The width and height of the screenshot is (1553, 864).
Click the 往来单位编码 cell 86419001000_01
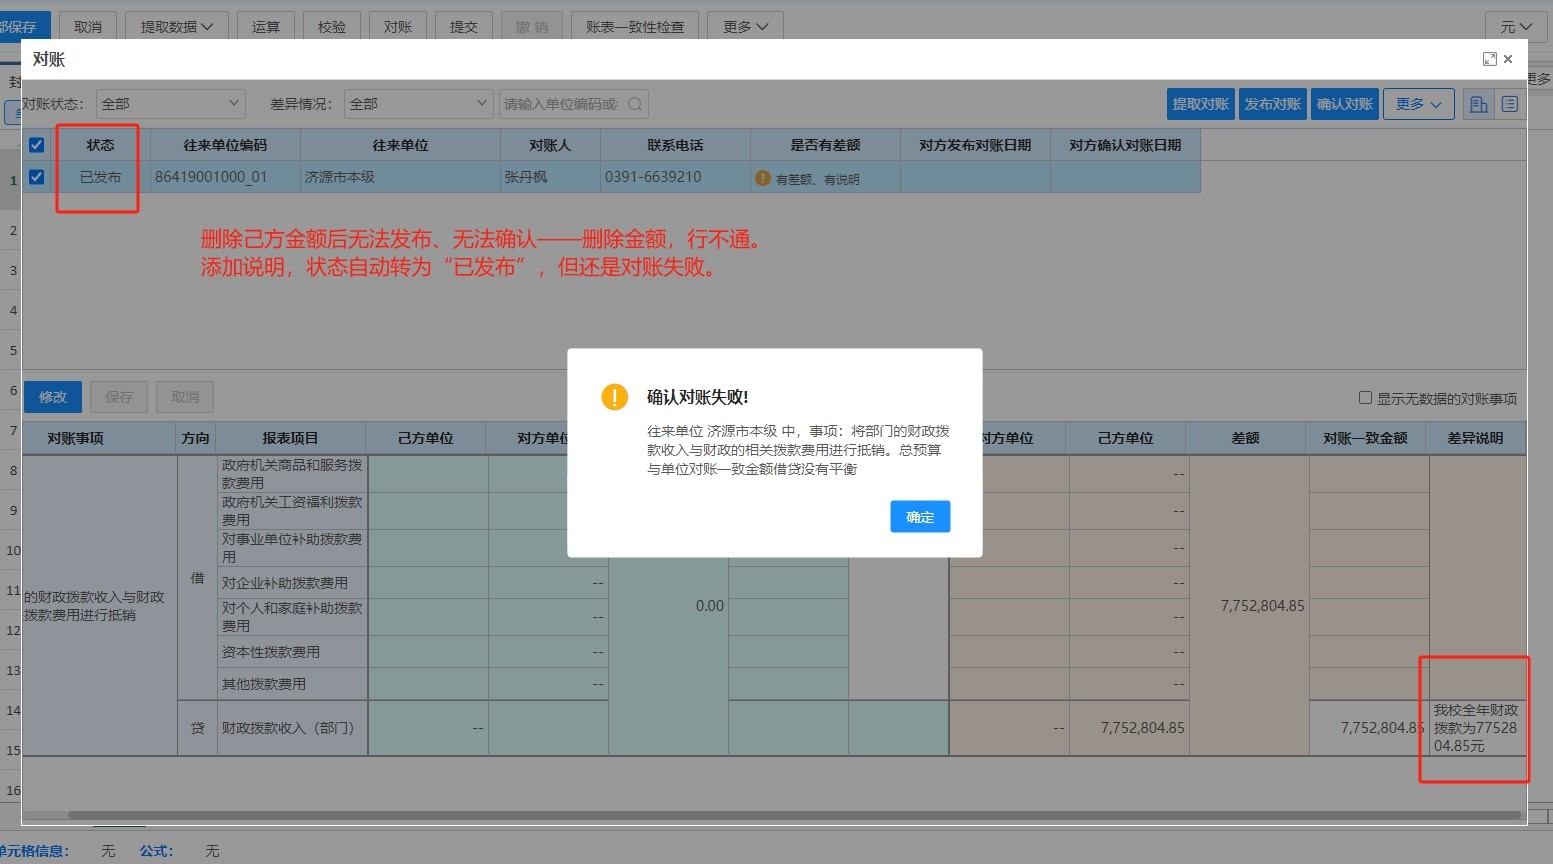point(225,177)
